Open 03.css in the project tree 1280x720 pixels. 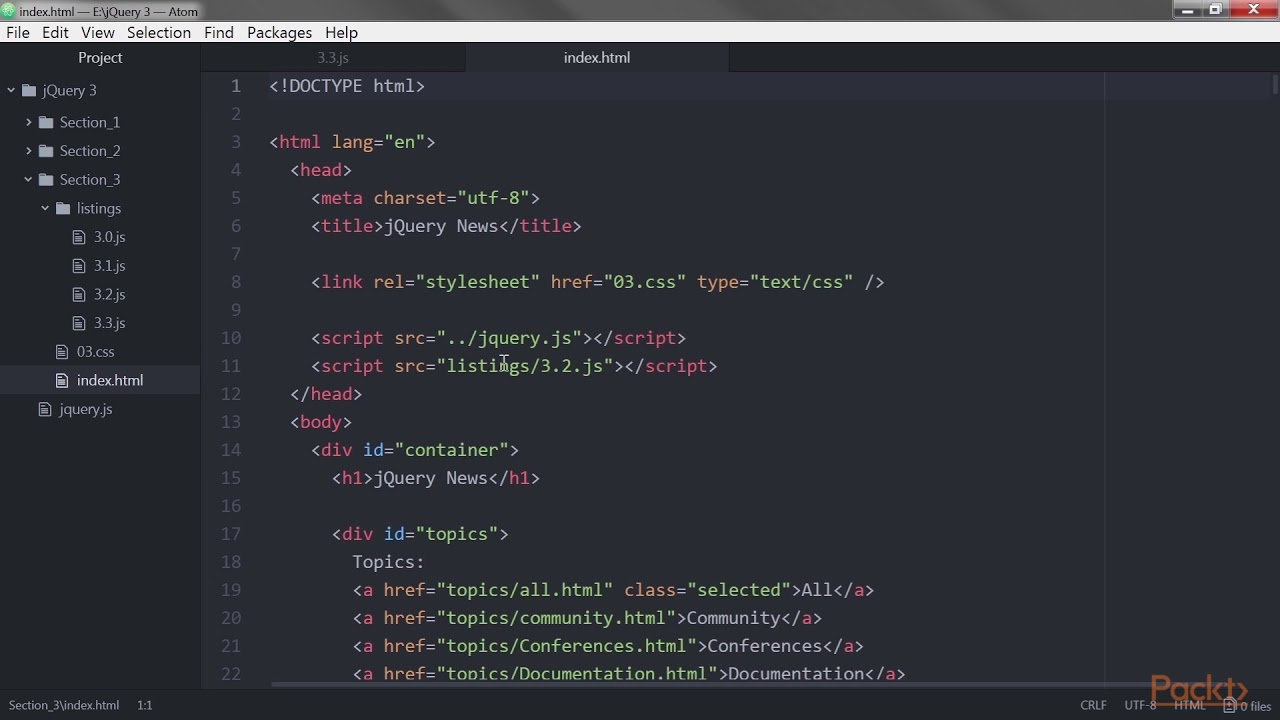tap(96, 352)
